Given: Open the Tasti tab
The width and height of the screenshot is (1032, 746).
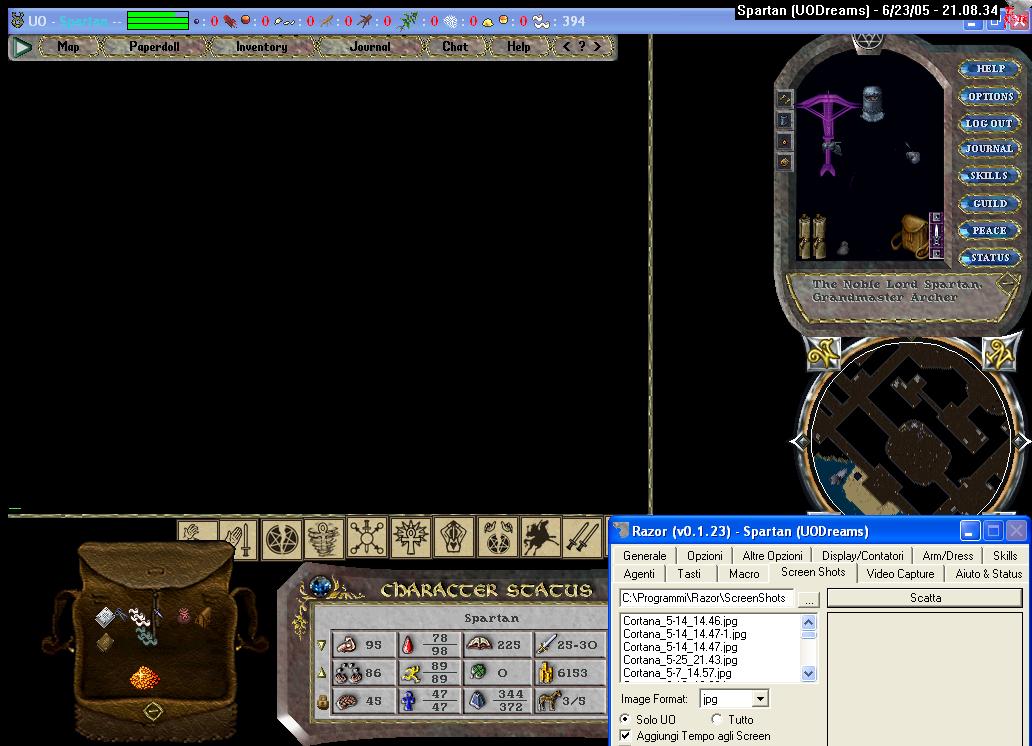Looking at the screenshot, I should tap(689, 574).
